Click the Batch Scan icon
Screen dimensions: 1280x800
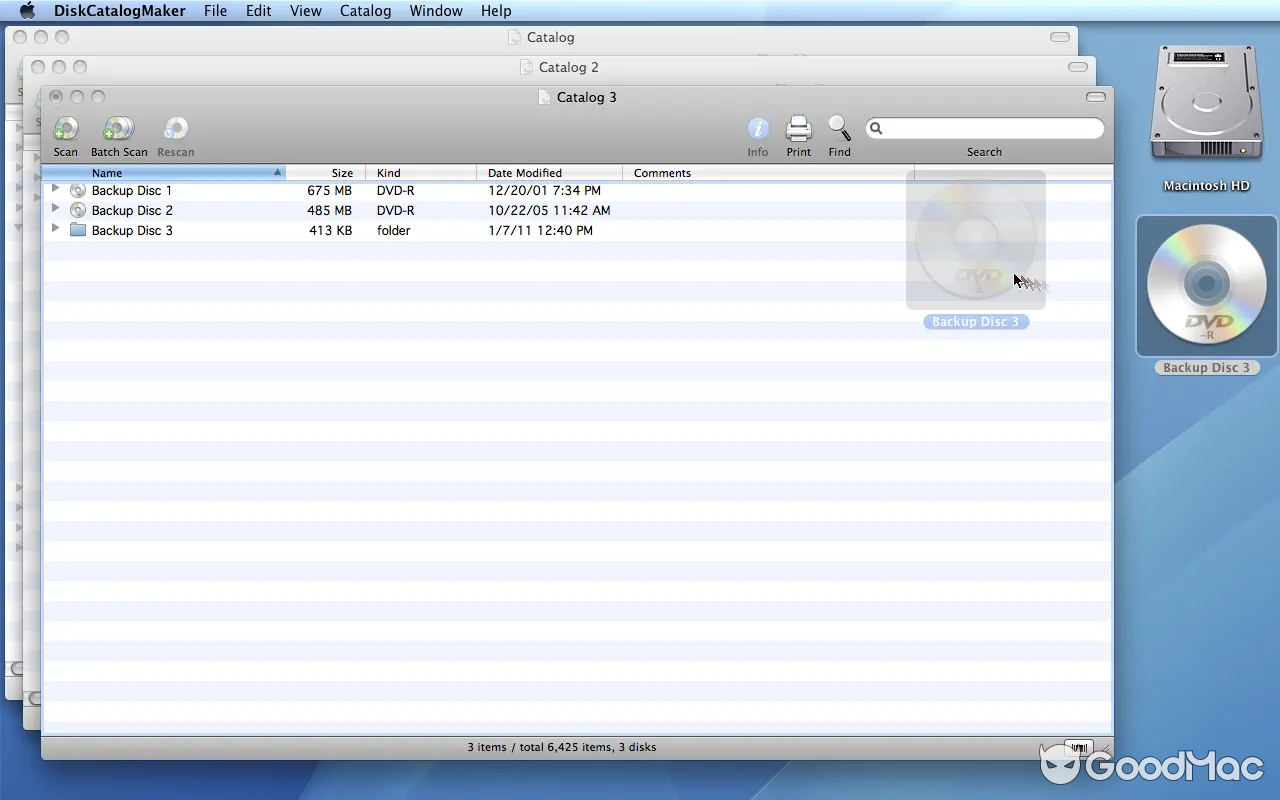[x=118, y=133]
